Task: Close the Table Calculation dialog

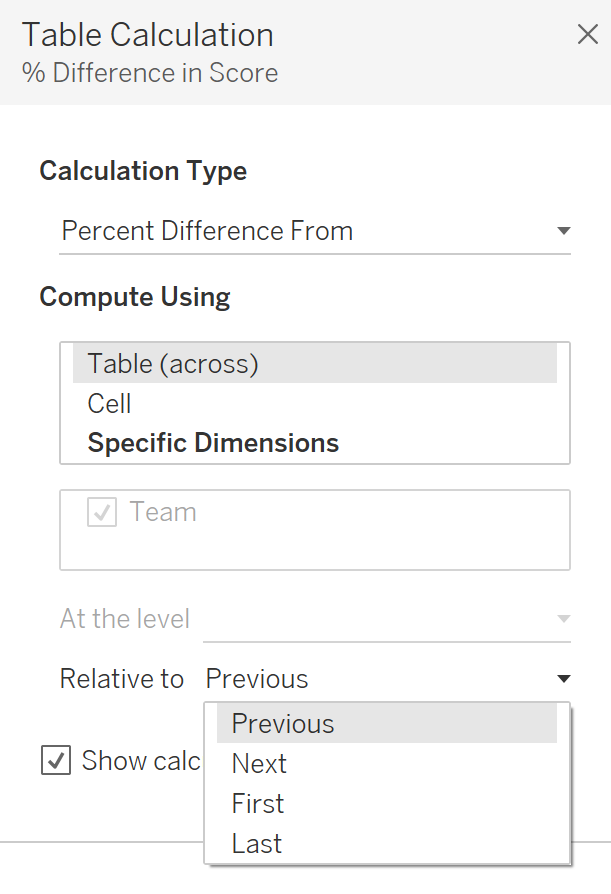Action: 588,35
